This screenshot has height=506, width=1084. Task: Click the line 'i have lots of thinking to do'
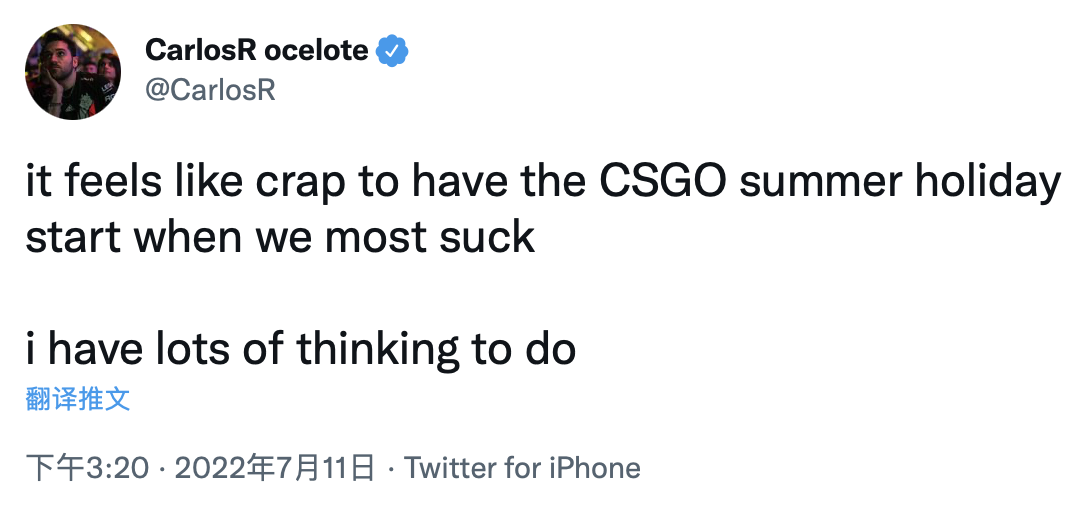[301, 349]
